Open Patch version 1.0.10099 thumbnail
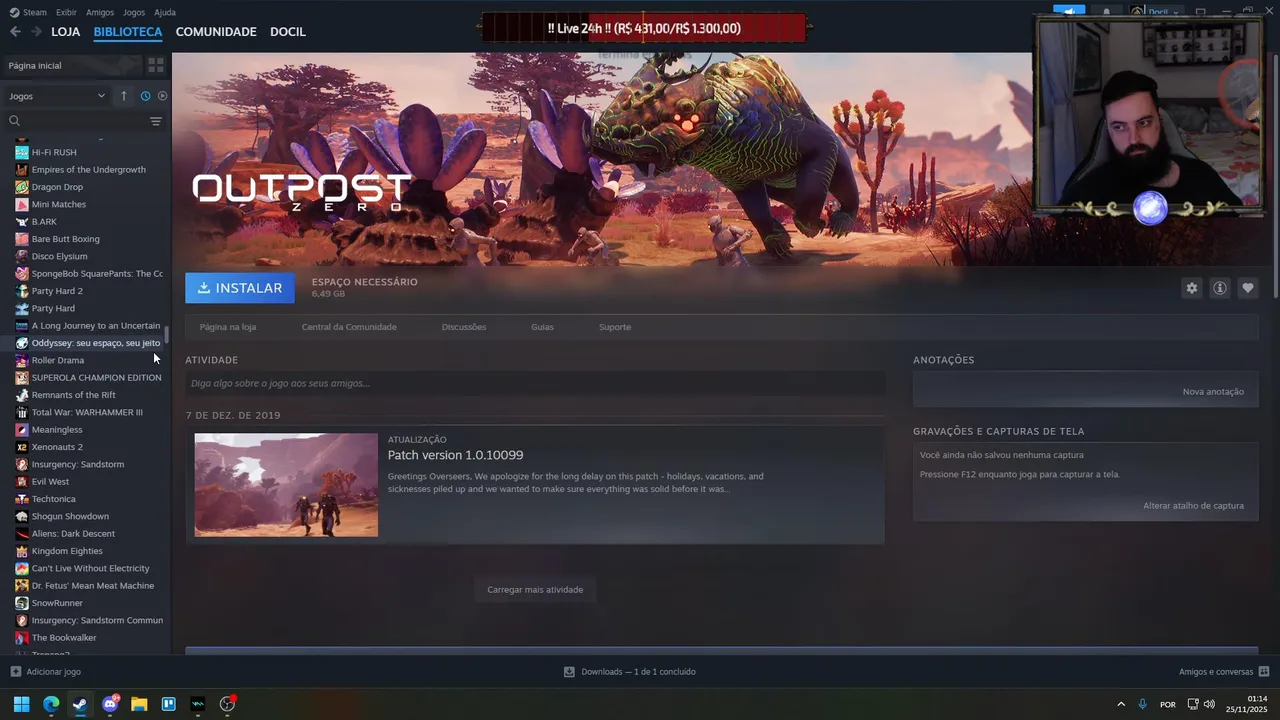1280x720 pixels. point(286,485)
